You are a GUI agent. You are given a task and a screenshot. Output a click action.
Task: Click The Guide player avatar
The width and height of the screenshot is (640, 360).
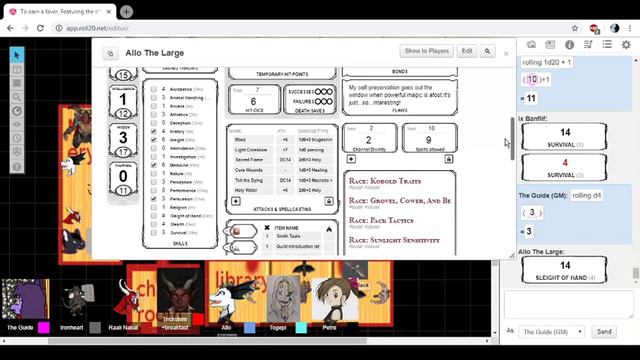click(x=25, y=300)
